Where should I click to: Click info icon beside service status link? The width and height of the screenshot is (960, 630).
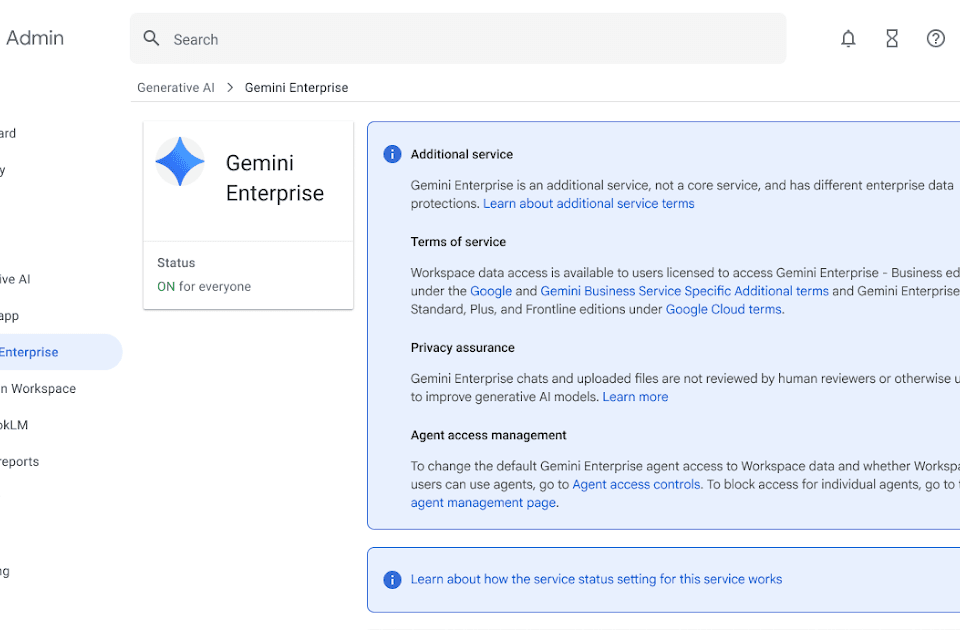(393, 580)
